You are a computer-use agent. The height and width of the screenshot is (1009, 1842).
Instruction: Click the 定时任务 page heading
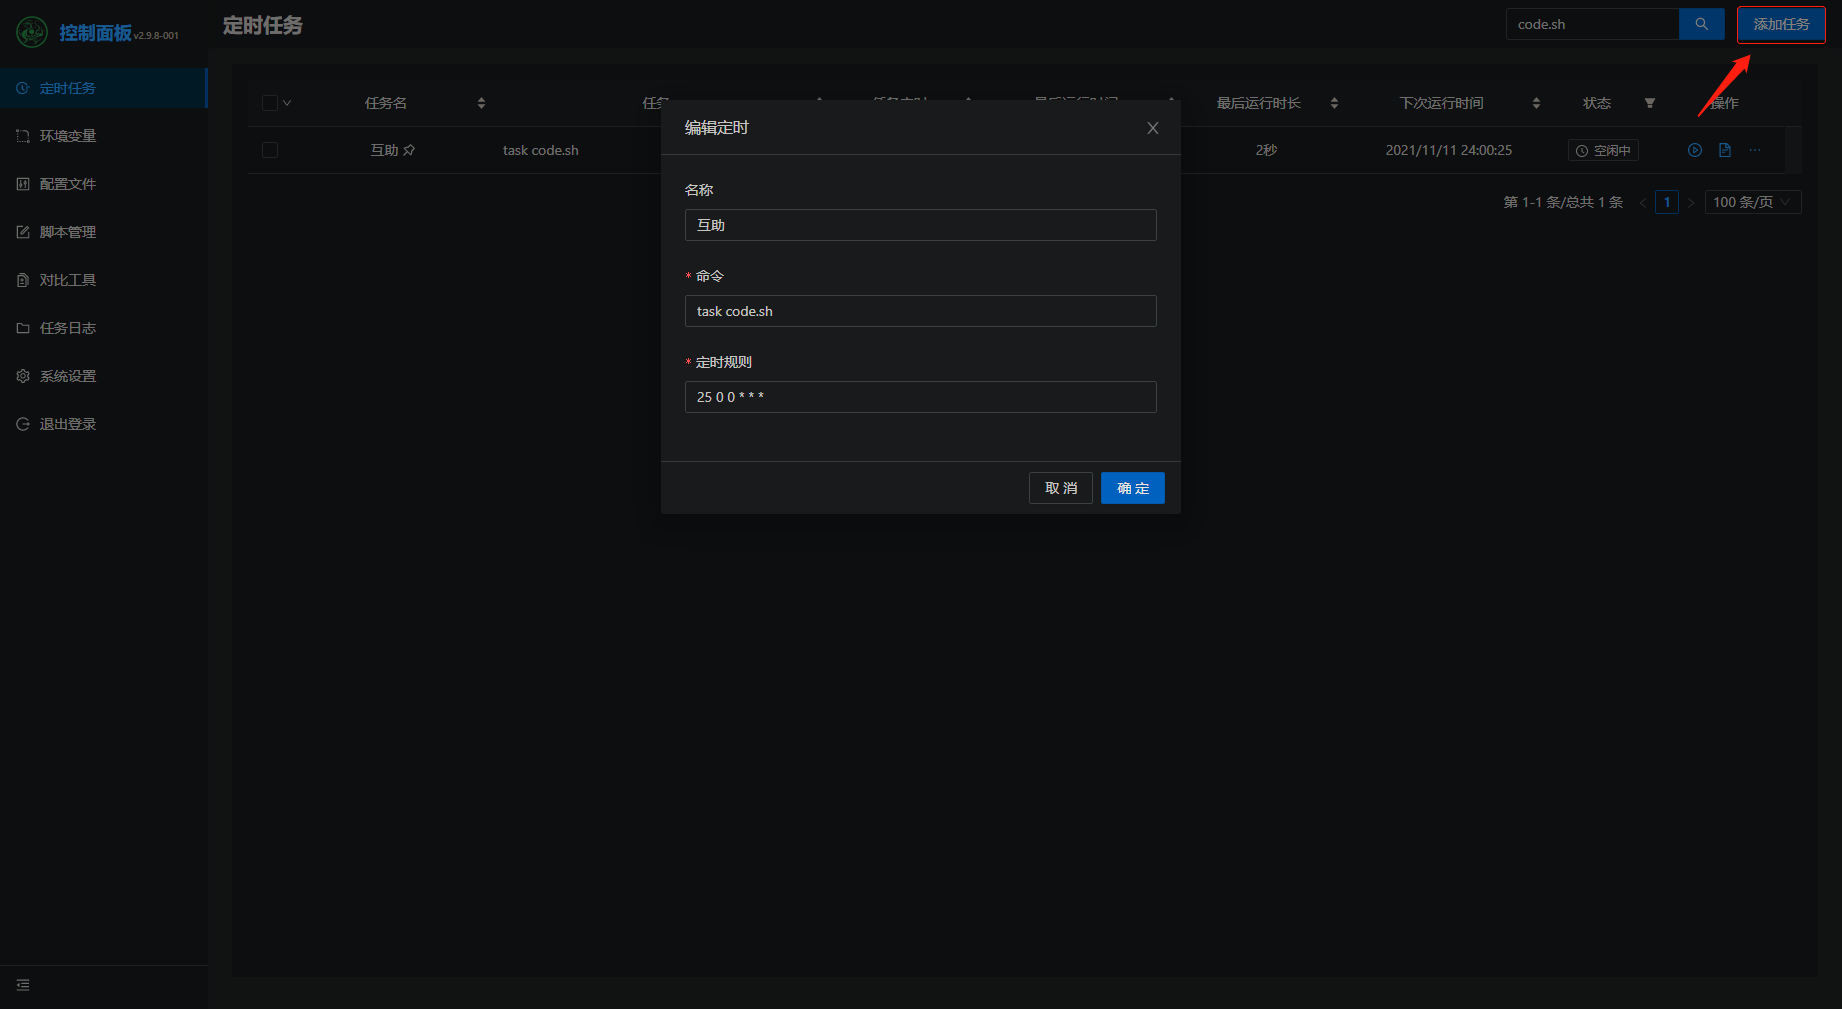point(263,25)
